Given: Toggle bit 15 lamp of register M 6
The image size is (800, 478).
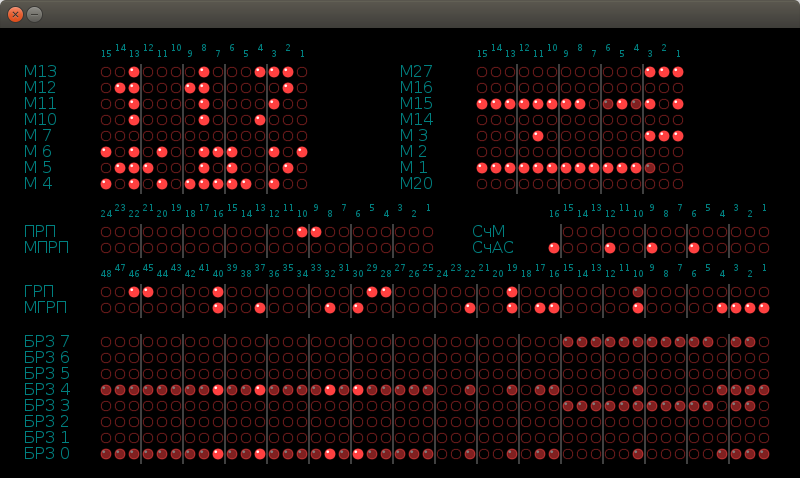Looking at the screenshot, I should tap(106, 152).
